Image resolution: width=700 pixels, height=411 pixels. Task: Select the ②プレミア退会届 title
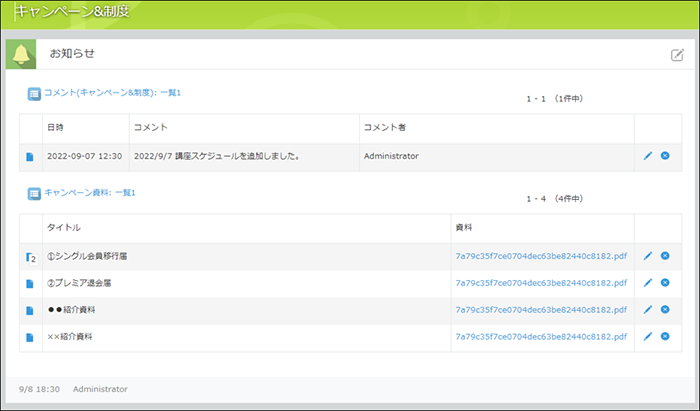[79, 283]
